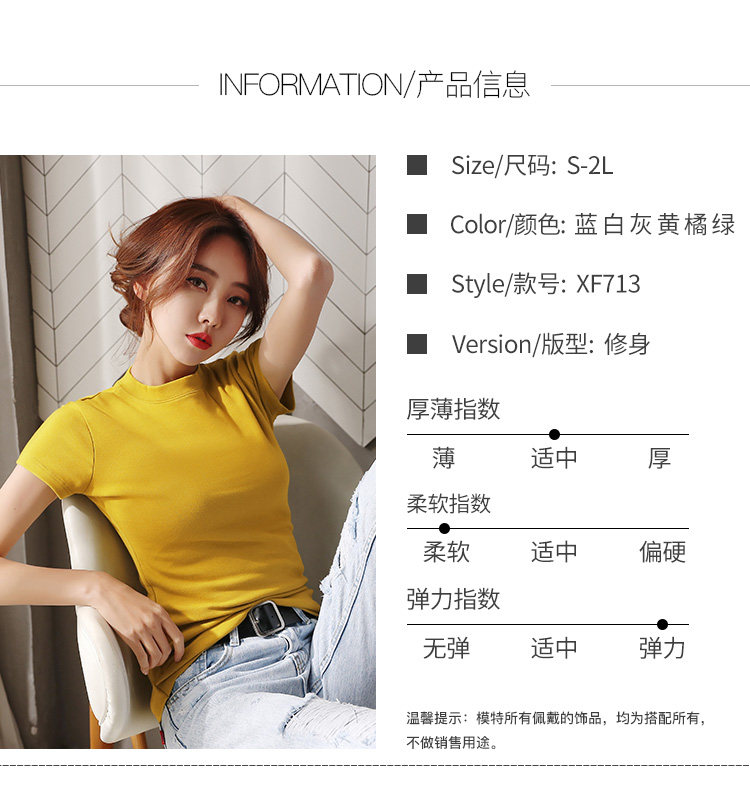
Task: Click the square bullet beside Version/版型
Action: click(416, 344)
